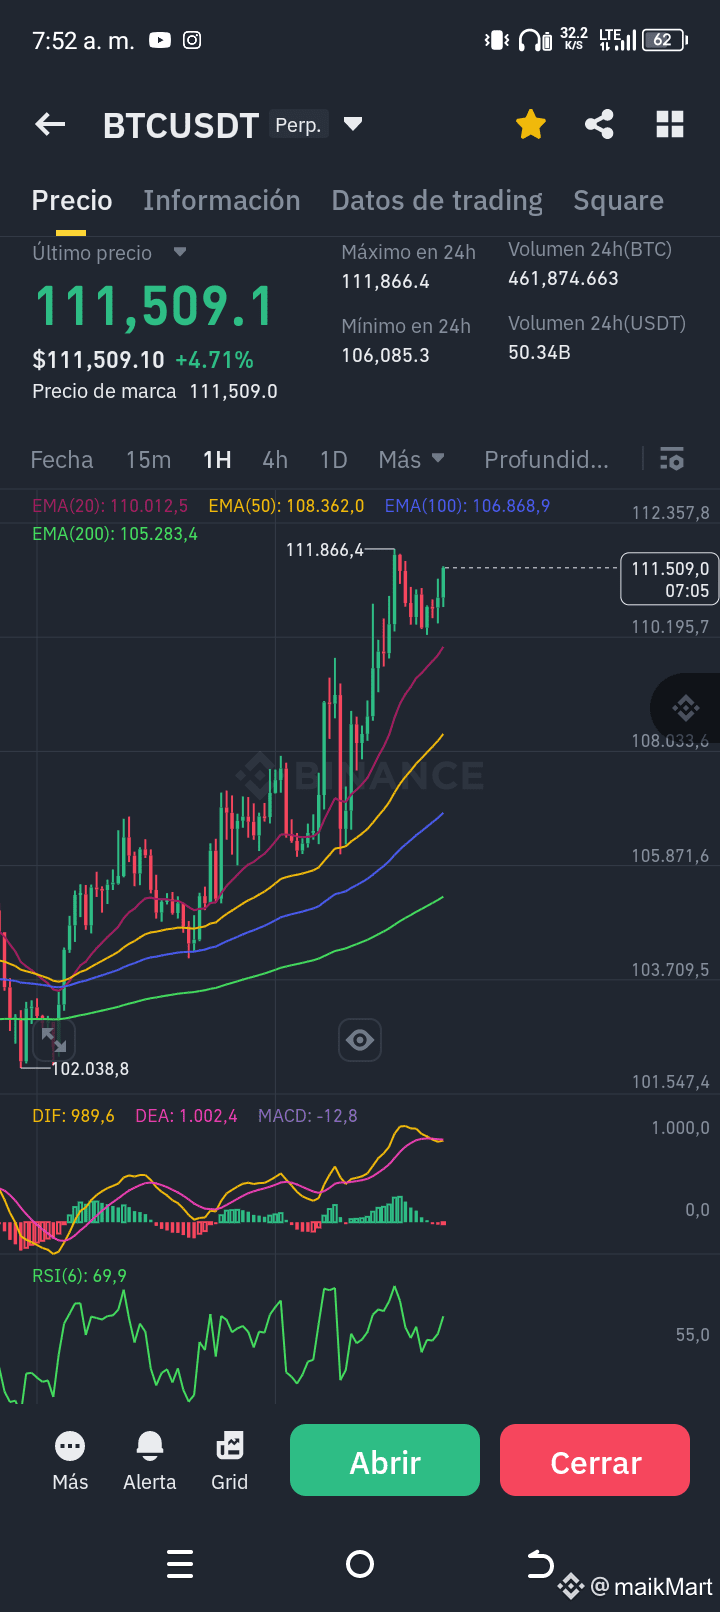Image resolution: width=720 pixels, height=1612 pixels.
Task: Switch to the Precio tab
Action: [72, 201]
